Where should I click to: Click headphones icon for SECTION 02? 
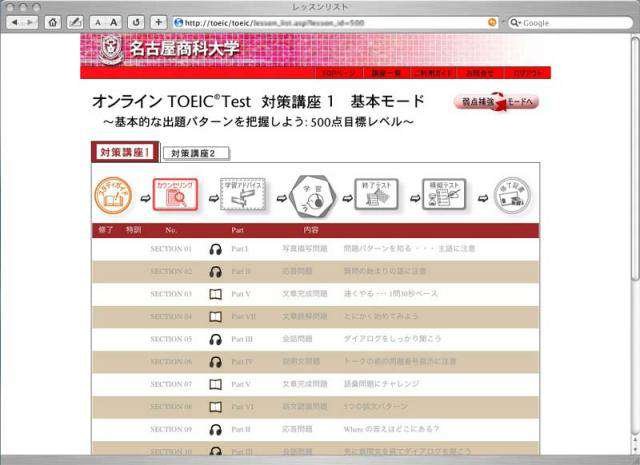[x=216, y=272]
